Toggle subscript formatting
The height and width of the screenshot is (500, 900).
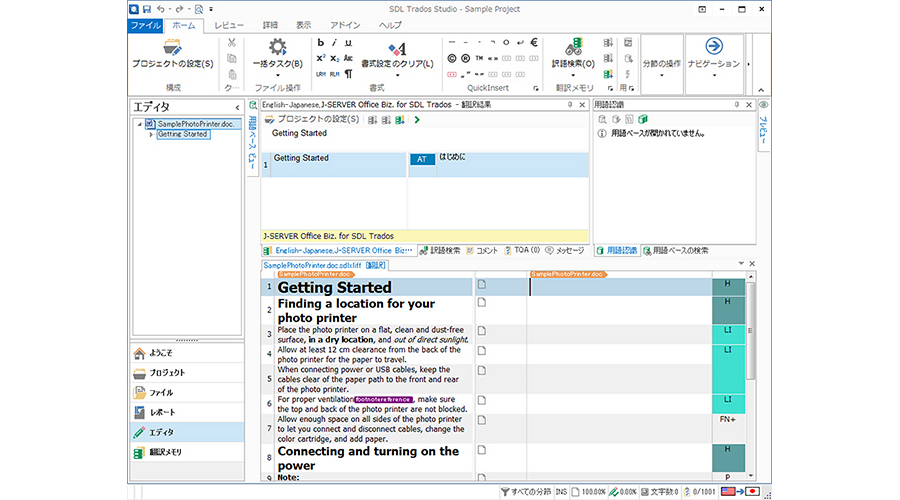point(335,58)
